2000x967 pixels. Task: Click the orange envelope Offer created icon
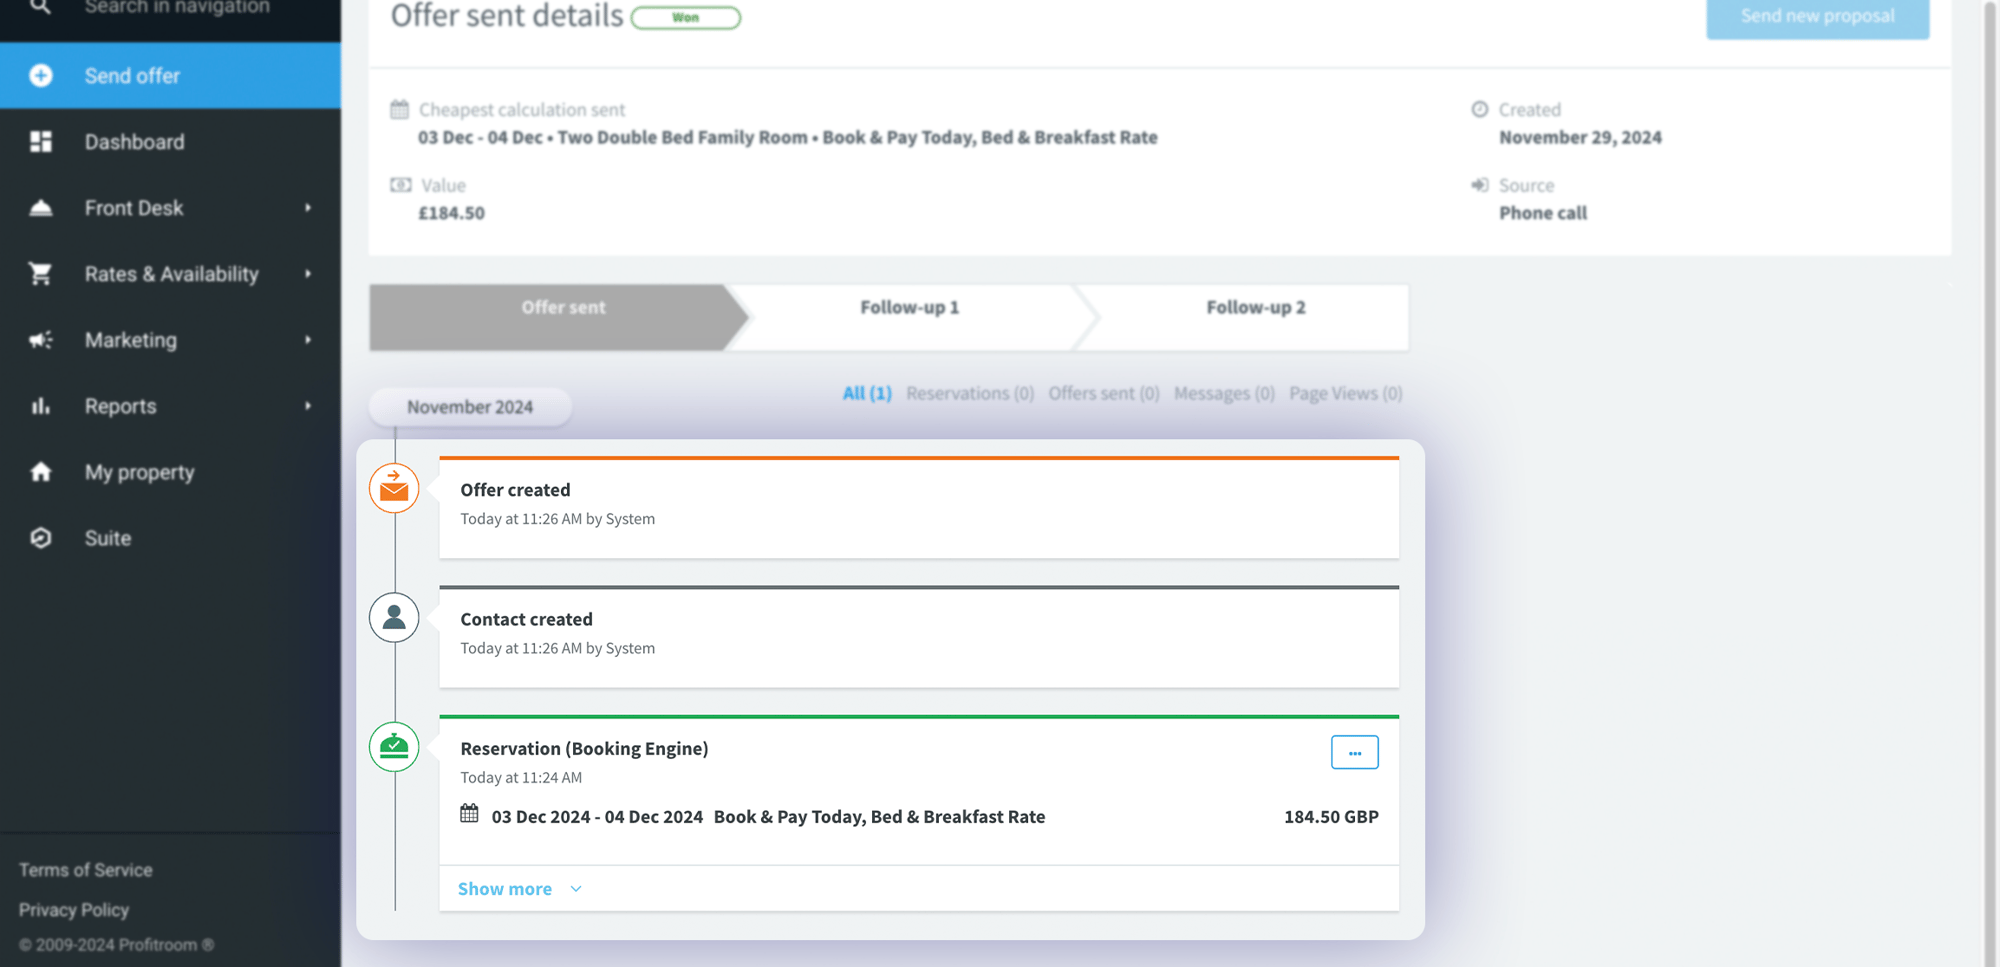pyautogui.click(x=393, y=488)
